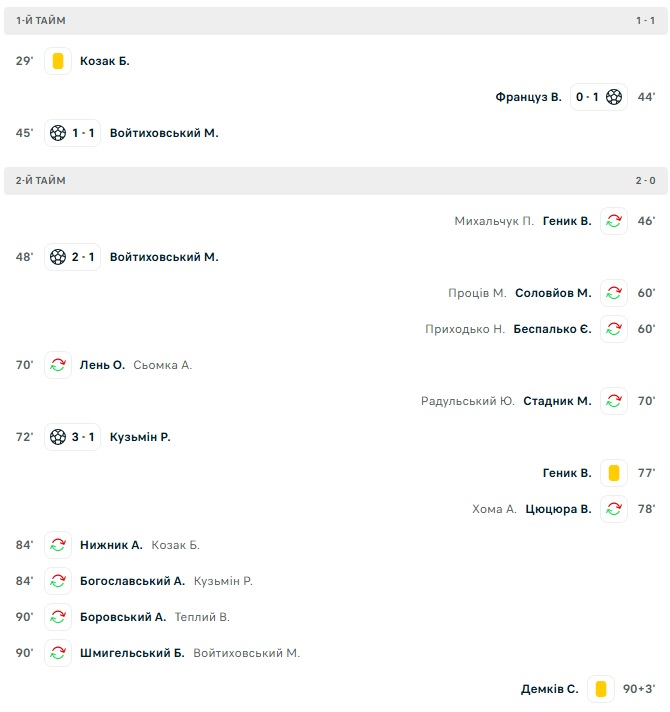
Task: Click player name Стадник М.
Action: pyautogui.click(x=557, y=401)
